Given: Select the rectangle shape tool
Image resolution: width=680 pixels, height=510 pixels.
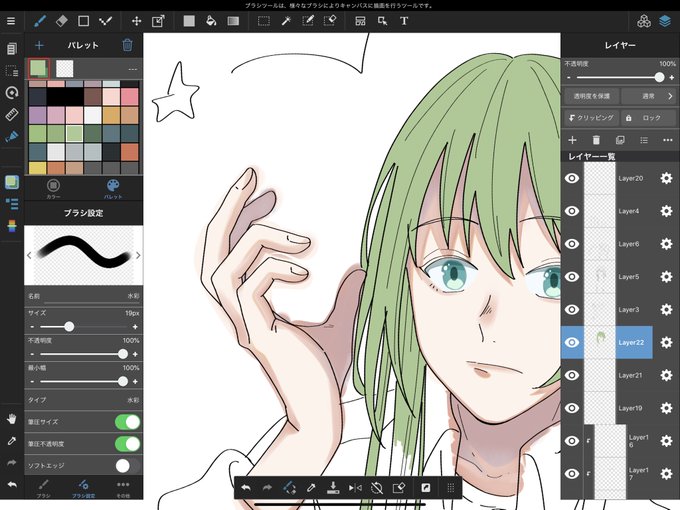Looking at the screenshot, I should (x=83, y=21).
